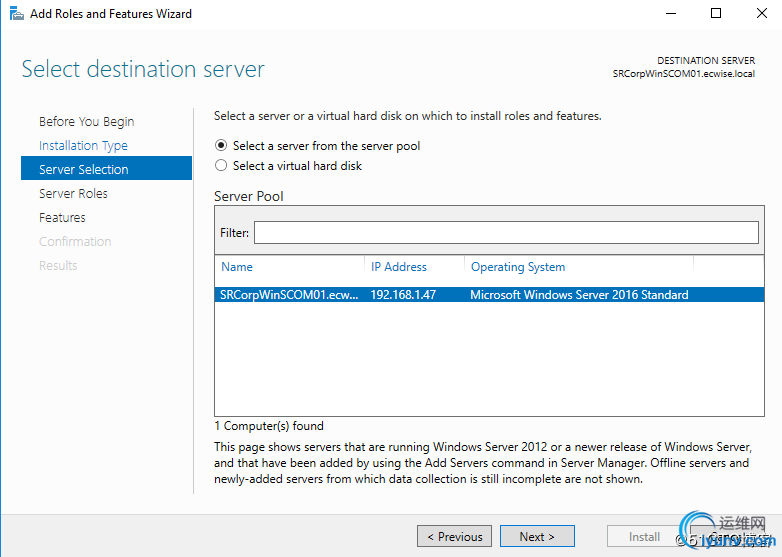Open the Features step
Image resolution: width=782 pixels, height=557 pixels.
(62, 217)
